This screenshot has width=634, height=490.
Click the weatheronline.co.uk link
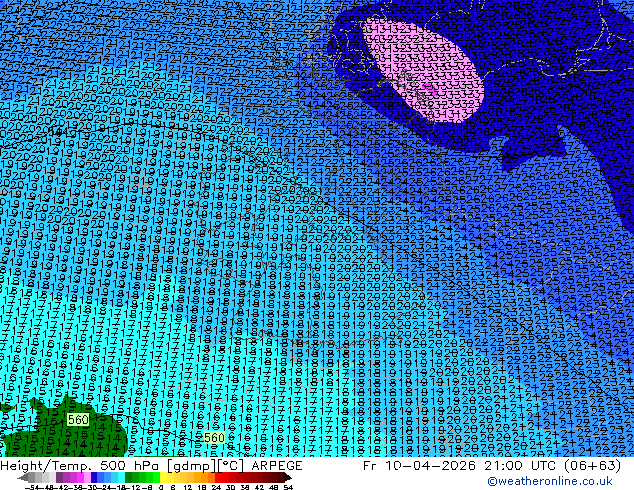(x=550, y=481)
